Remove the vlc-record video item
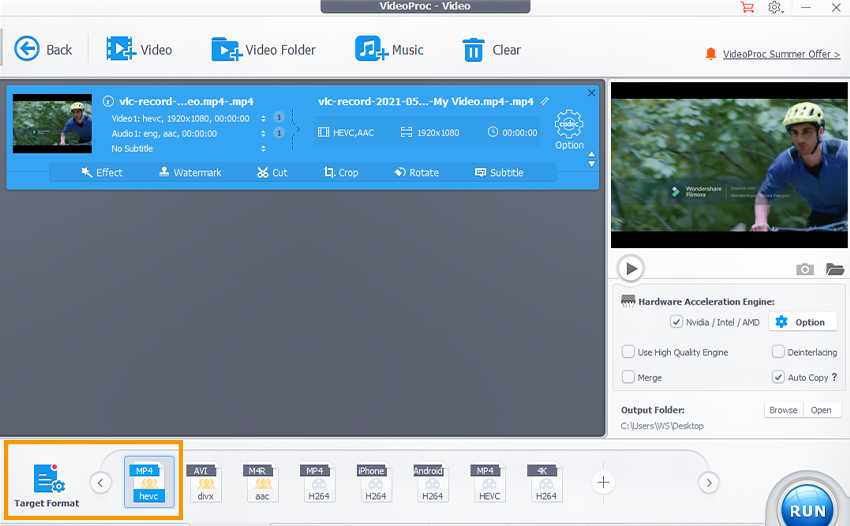850x526 pixels. point(591,93)
